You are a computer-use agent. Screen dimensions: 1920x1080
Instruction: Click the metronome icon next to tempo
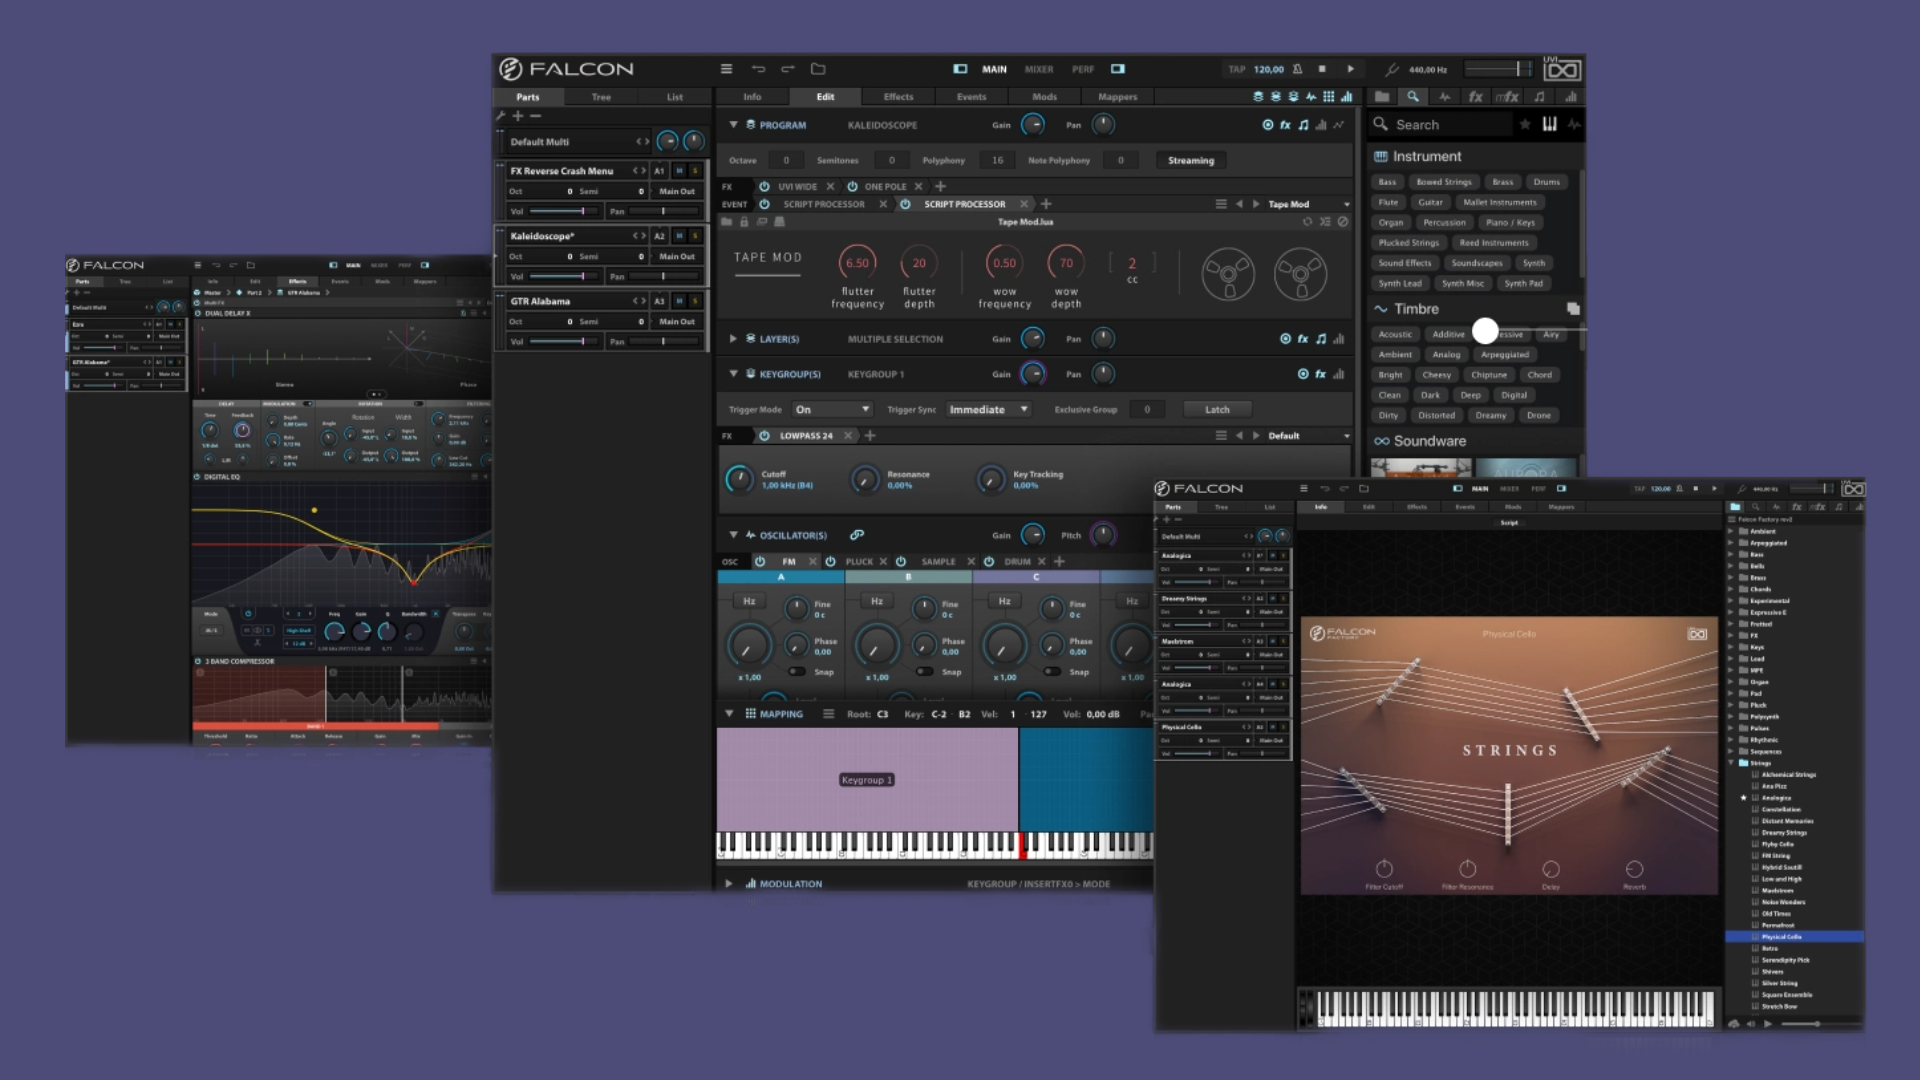point(1297,69)
